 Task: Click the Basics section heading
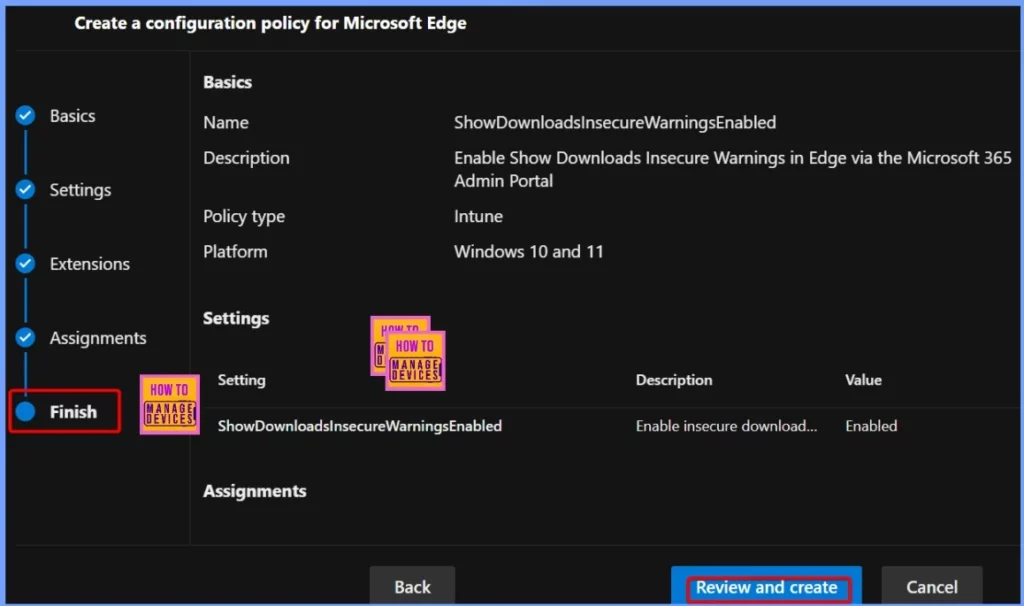pyautogui.click(x=227, y=82)
